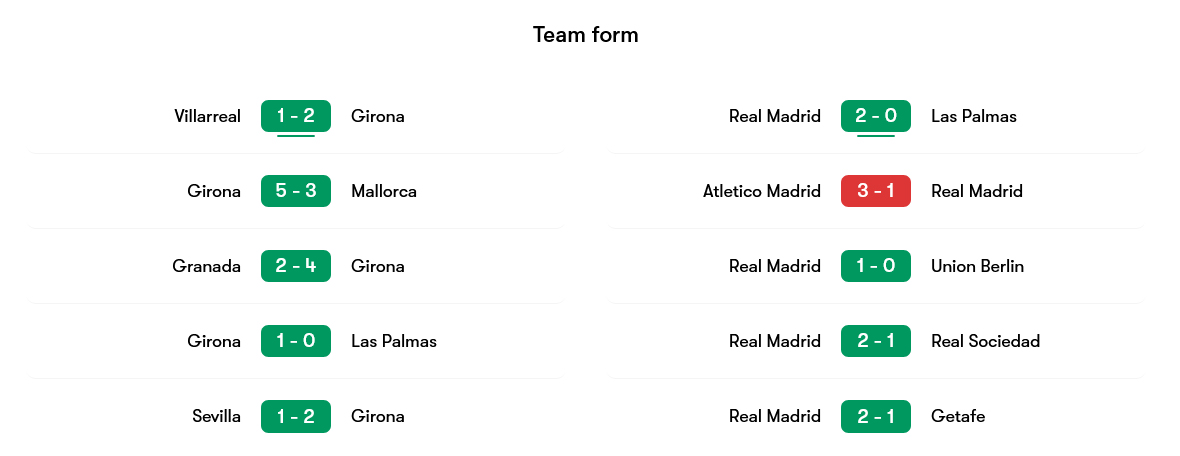Select the red 3-1 Atletico Madrid score

[876, 191]
